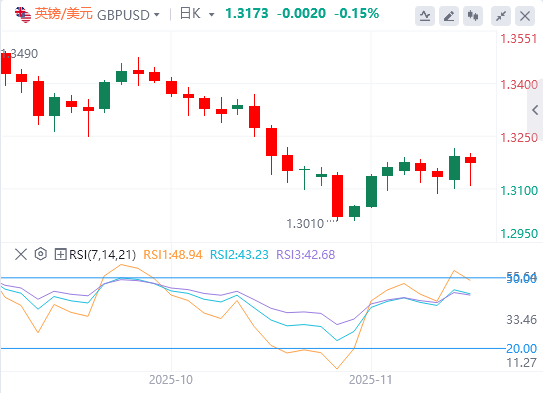The image size is (543, 393).
Task: Select the 日K period label
Action: pyautogui.click(x=190, y=14)
